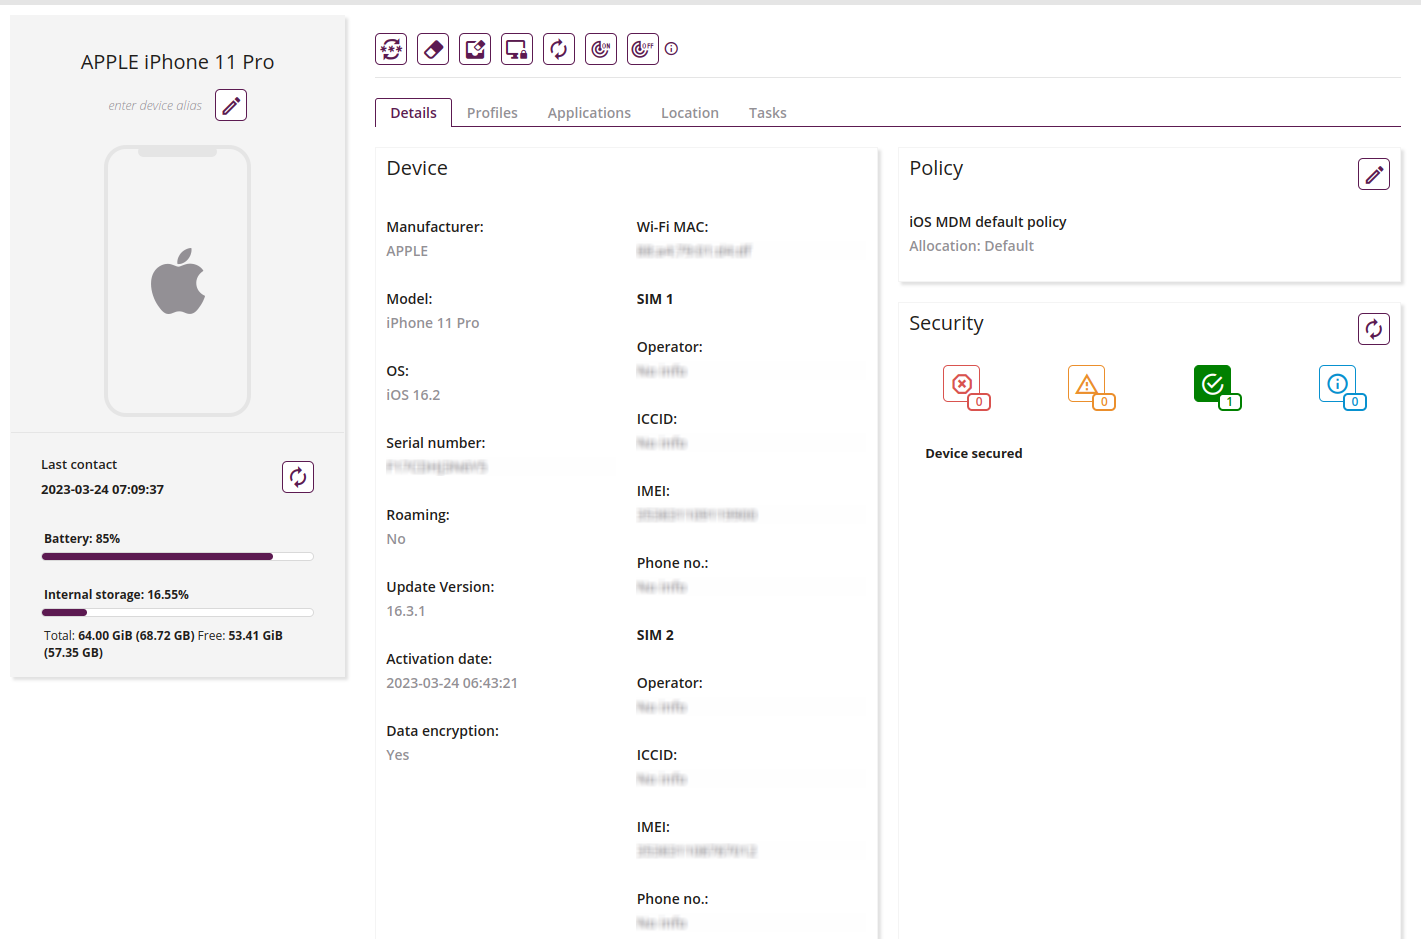Show green secured checks icon
This screenshot has width=1421, height=939.
[x=1217, y=387]
